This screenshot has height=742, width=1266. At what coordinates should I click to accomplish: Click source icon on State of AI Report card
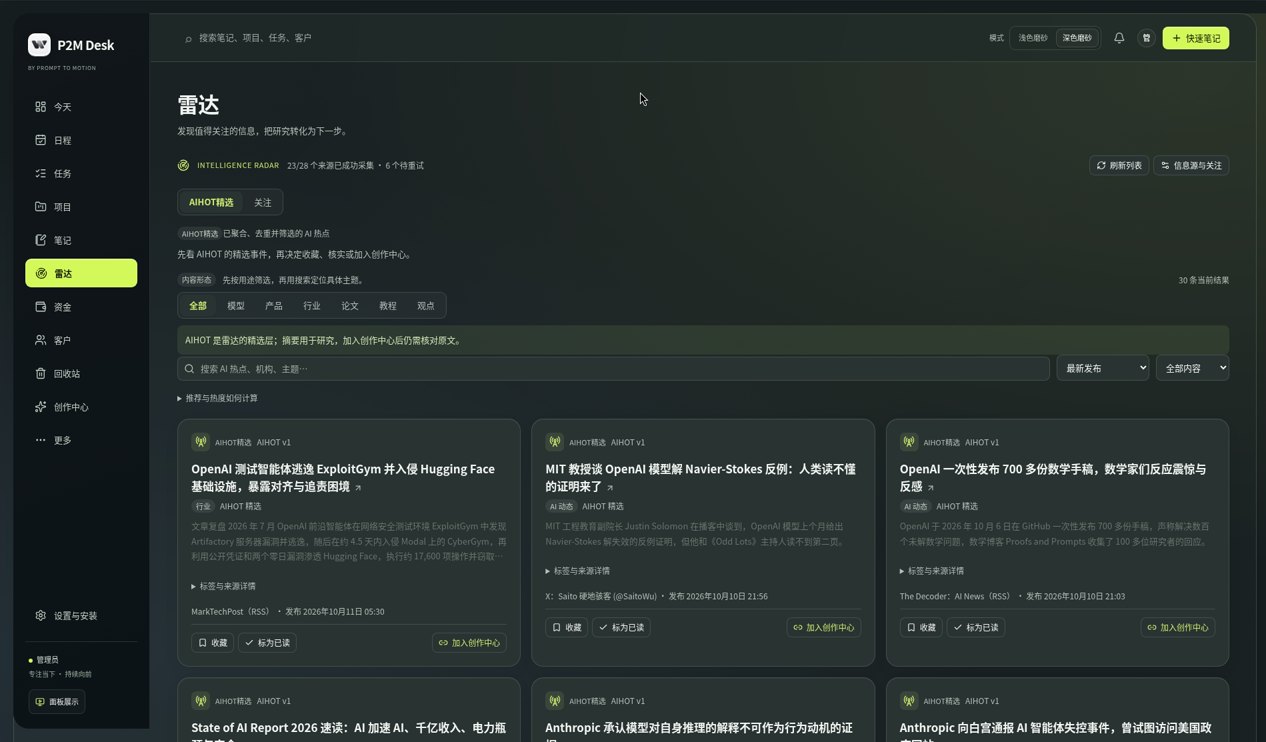pos(200,701)
